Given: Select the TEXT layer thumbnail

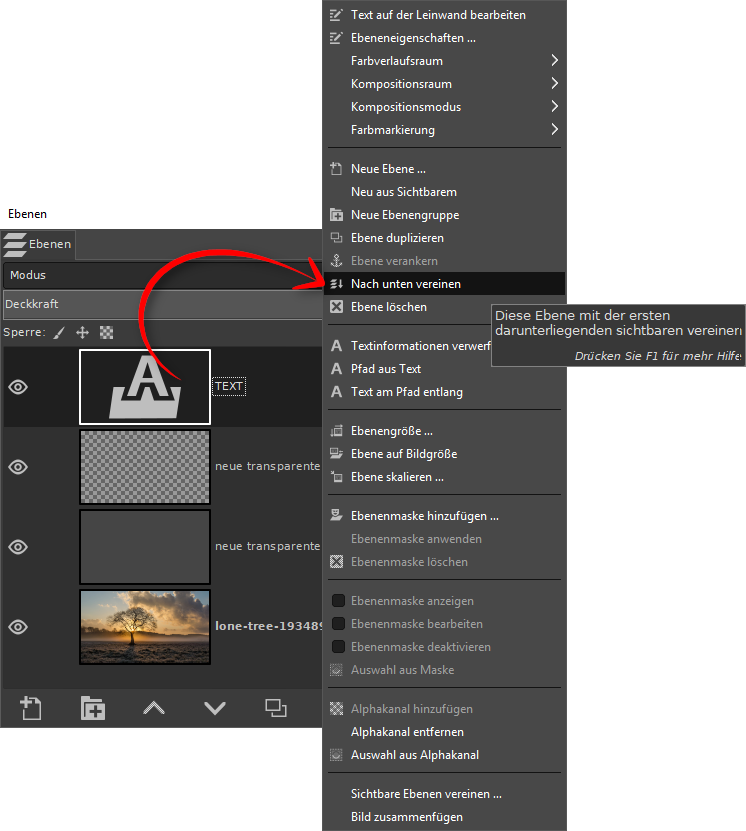Looking at the screenshot, I should point(145,387).
